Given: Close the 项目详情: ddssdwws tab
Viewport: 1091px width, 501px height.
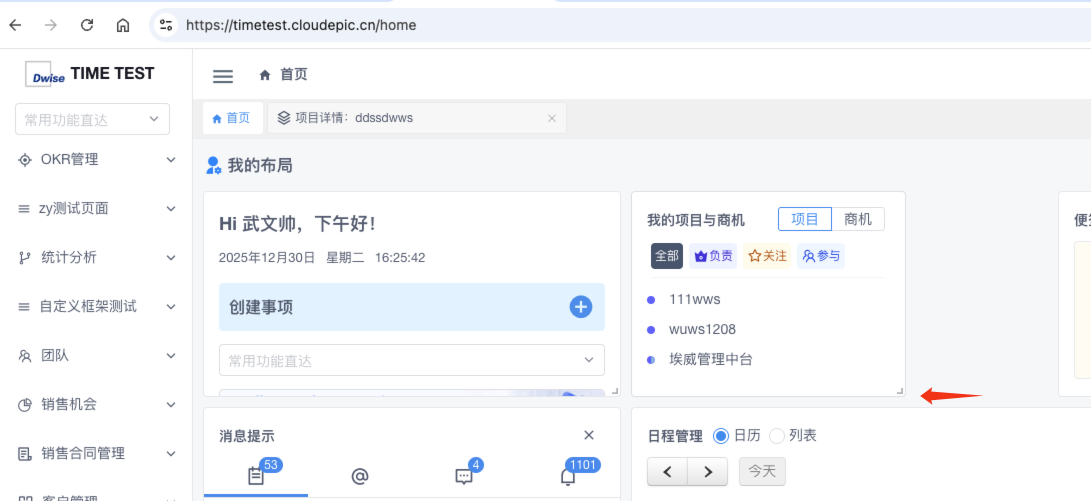Looking at the screenshot, I should (551, 118).
